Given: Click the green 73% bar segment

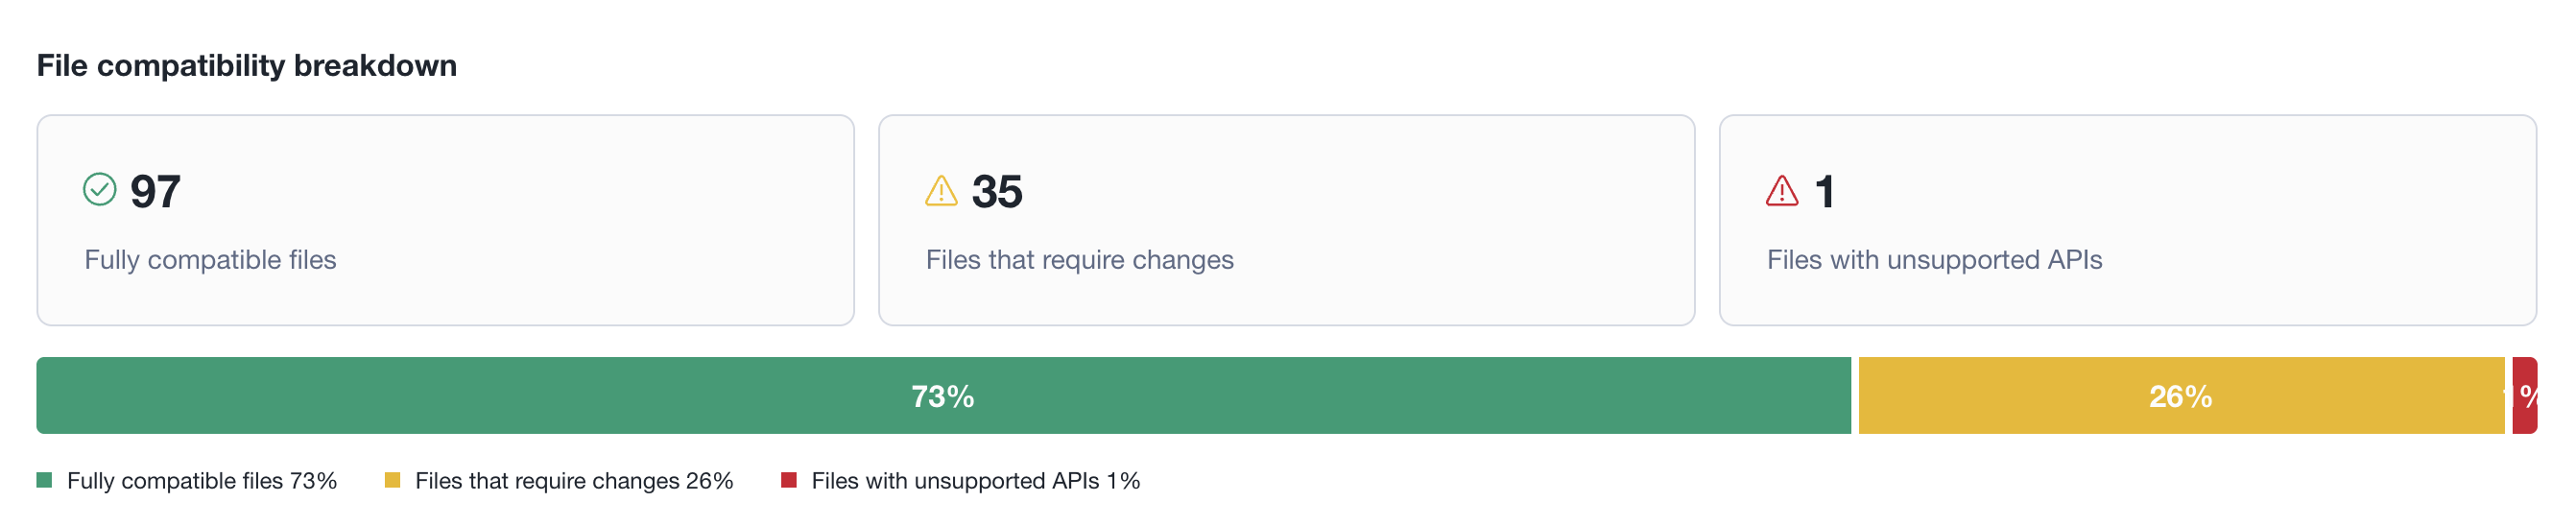Looking at the screenshot, I should tap(942, 396).
